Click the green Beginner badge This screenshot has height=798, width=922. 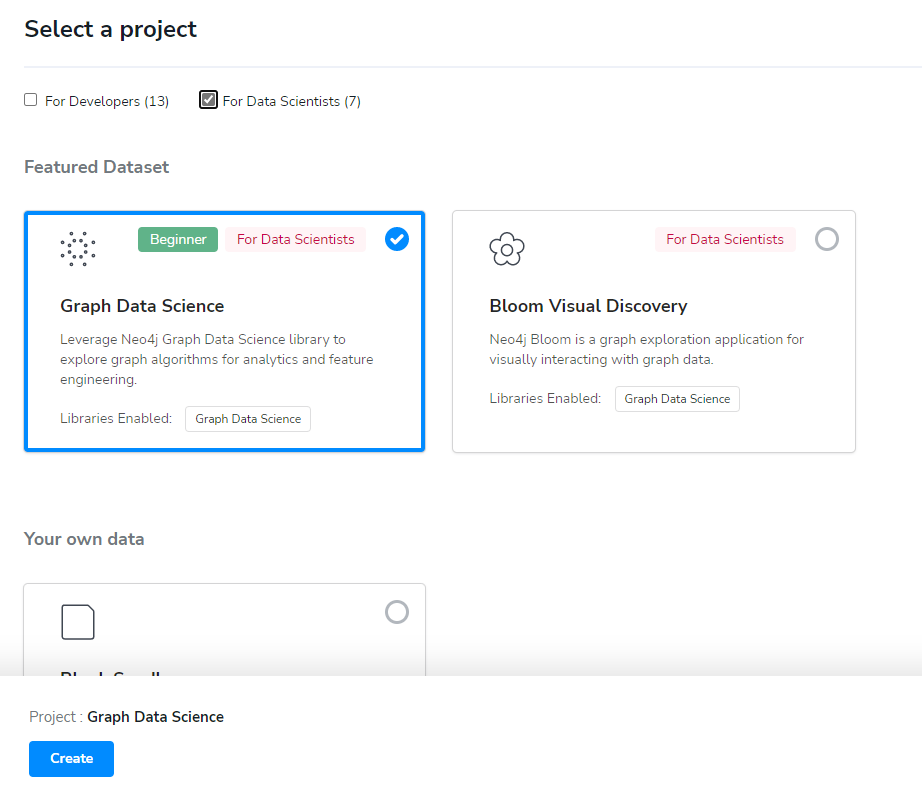coord(178,239)
